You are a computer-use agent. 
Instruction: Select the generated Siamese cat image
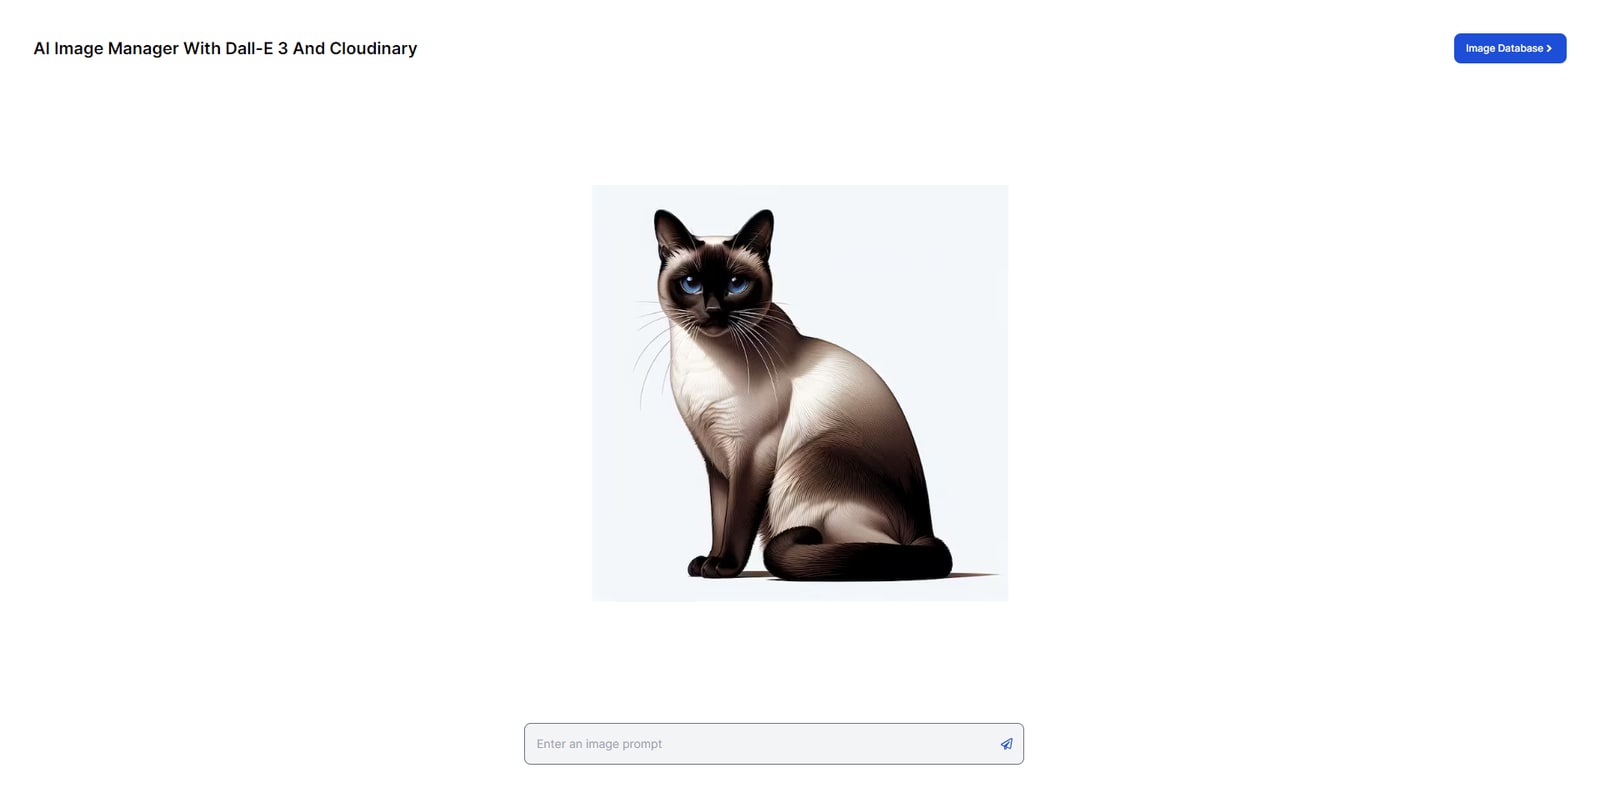(800, 393)
